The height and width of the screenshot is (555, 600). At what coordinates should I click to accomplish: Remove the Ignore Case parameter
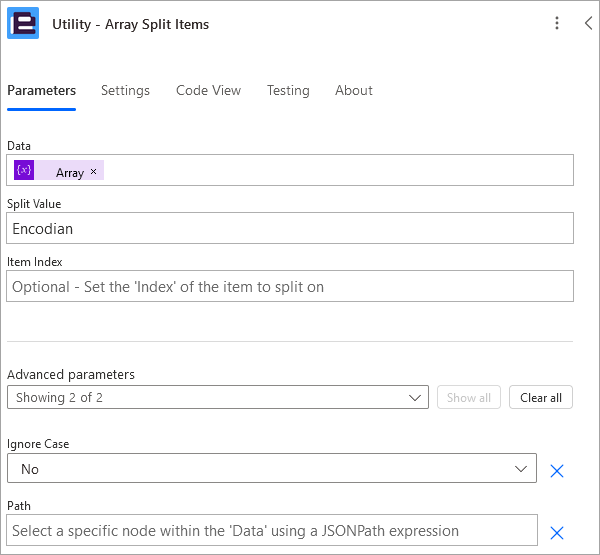coord(557,471)
